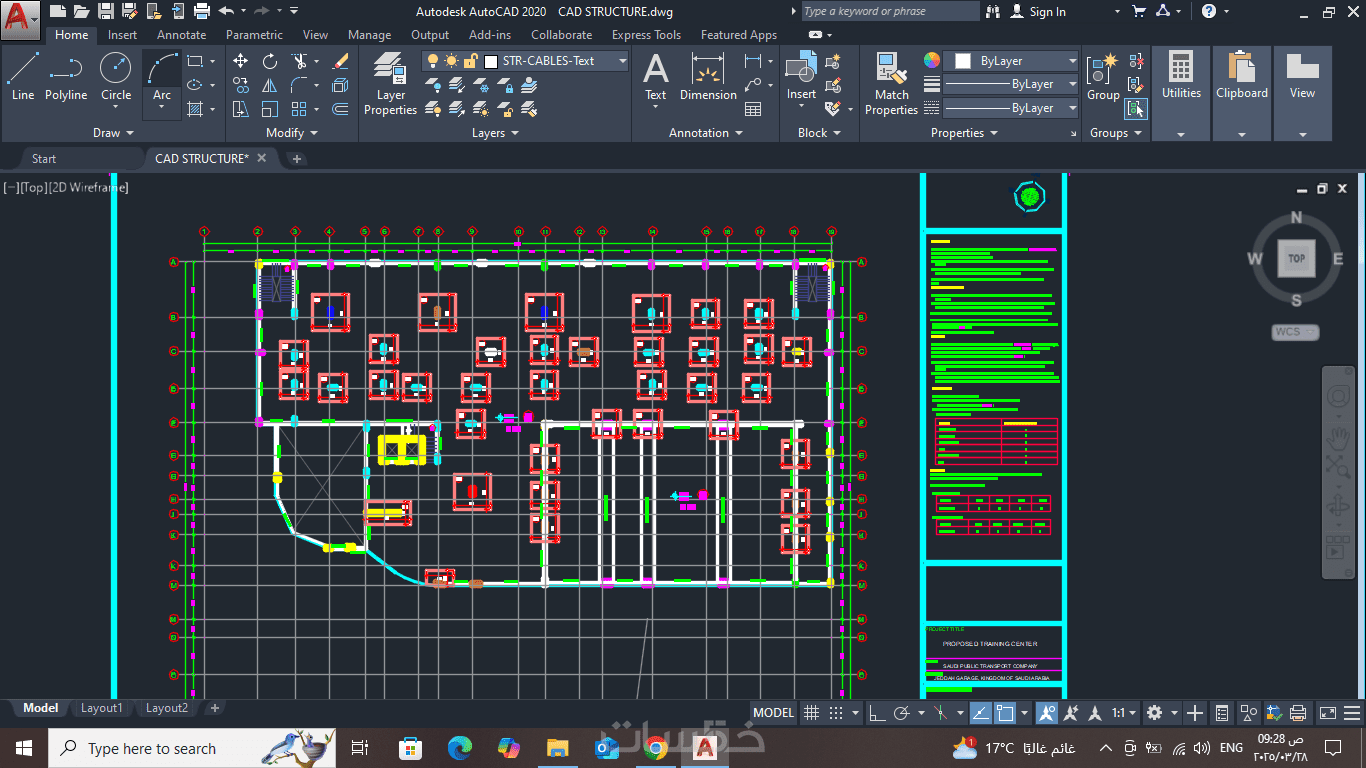Switch to the Layout1 tab
The image size is (1366, 768).
101,708
